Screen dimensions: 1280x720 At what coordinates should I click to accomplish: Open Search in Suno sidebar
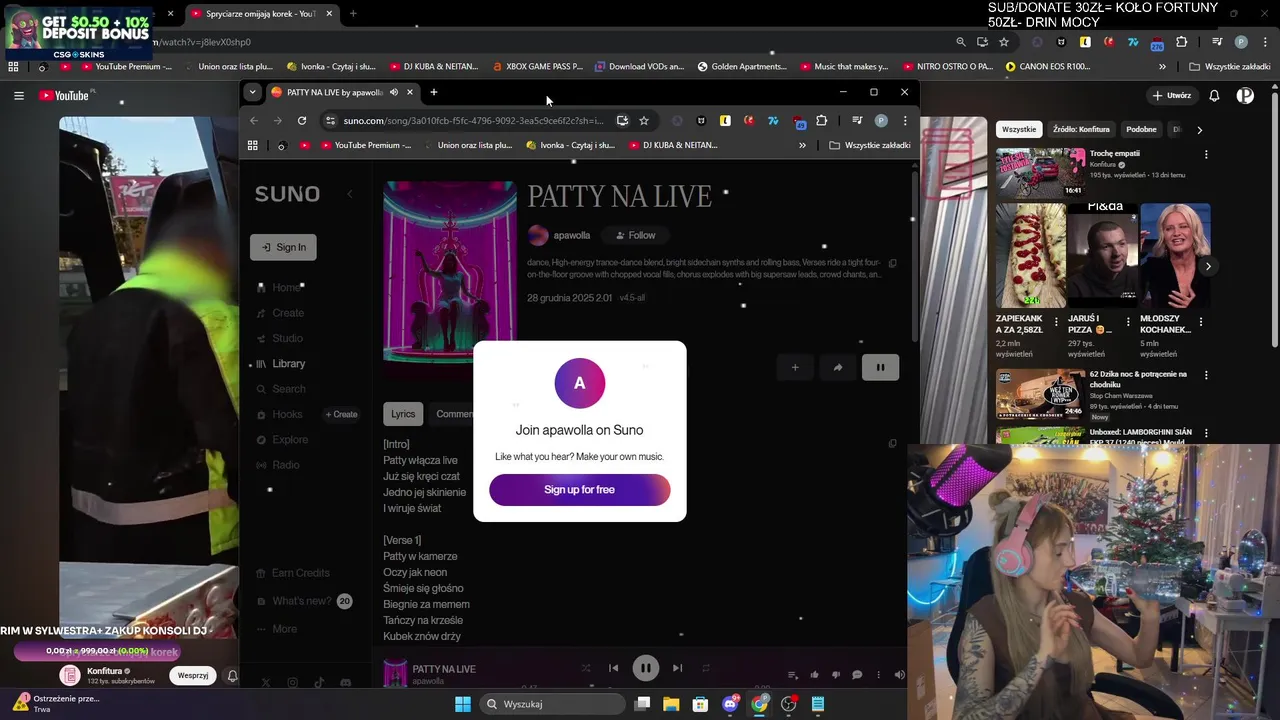[x=281, y=389]
